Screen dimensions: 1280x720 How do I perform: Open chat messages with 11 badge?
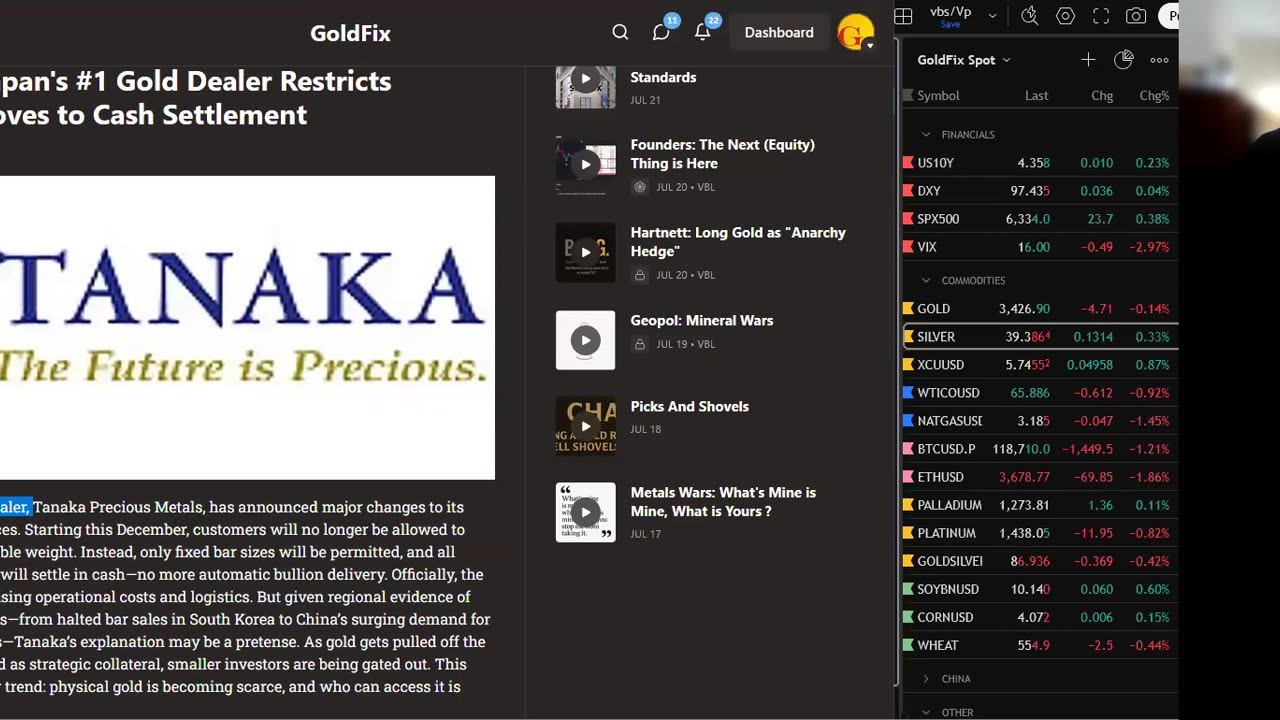661,33
